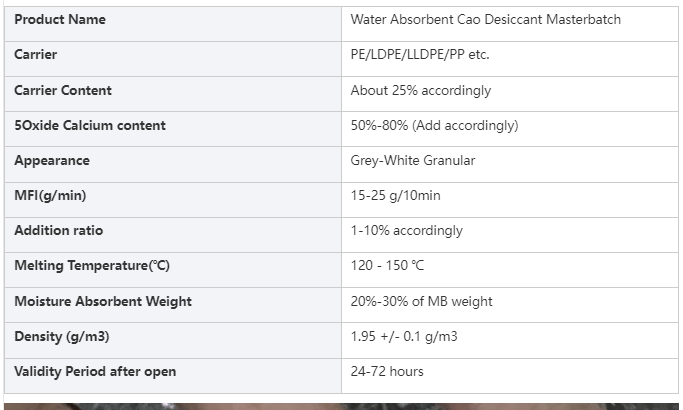Select About 25% accordingly value

pos(421,91)
